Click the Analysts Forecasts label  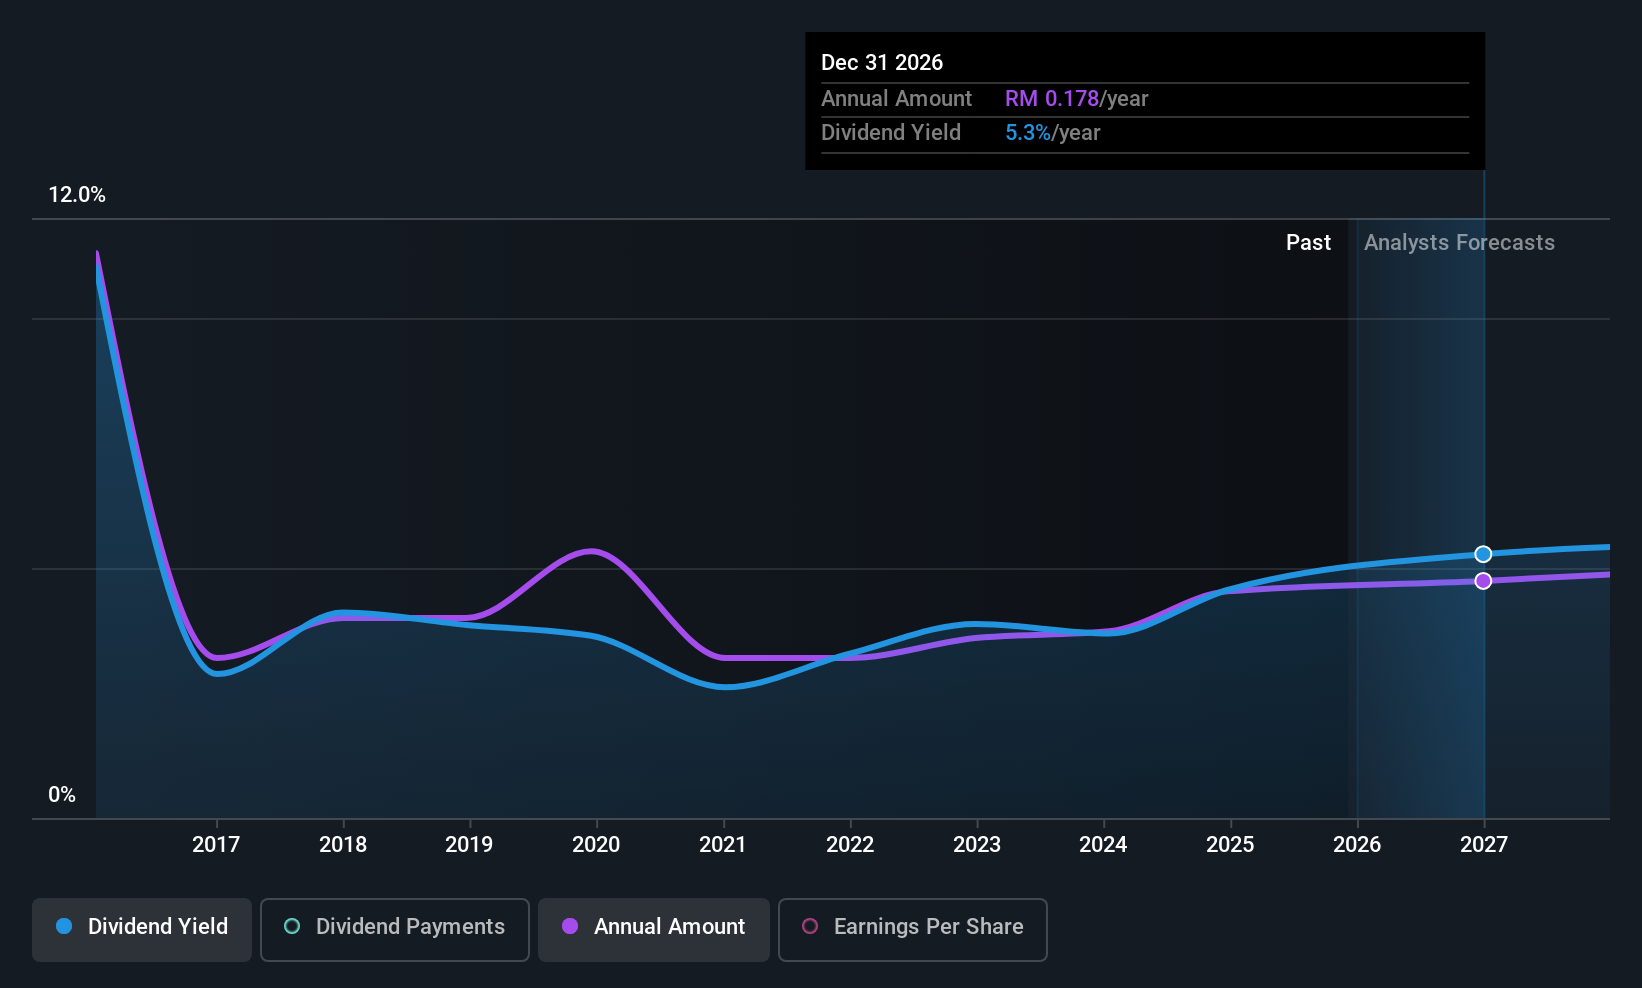1459,243
